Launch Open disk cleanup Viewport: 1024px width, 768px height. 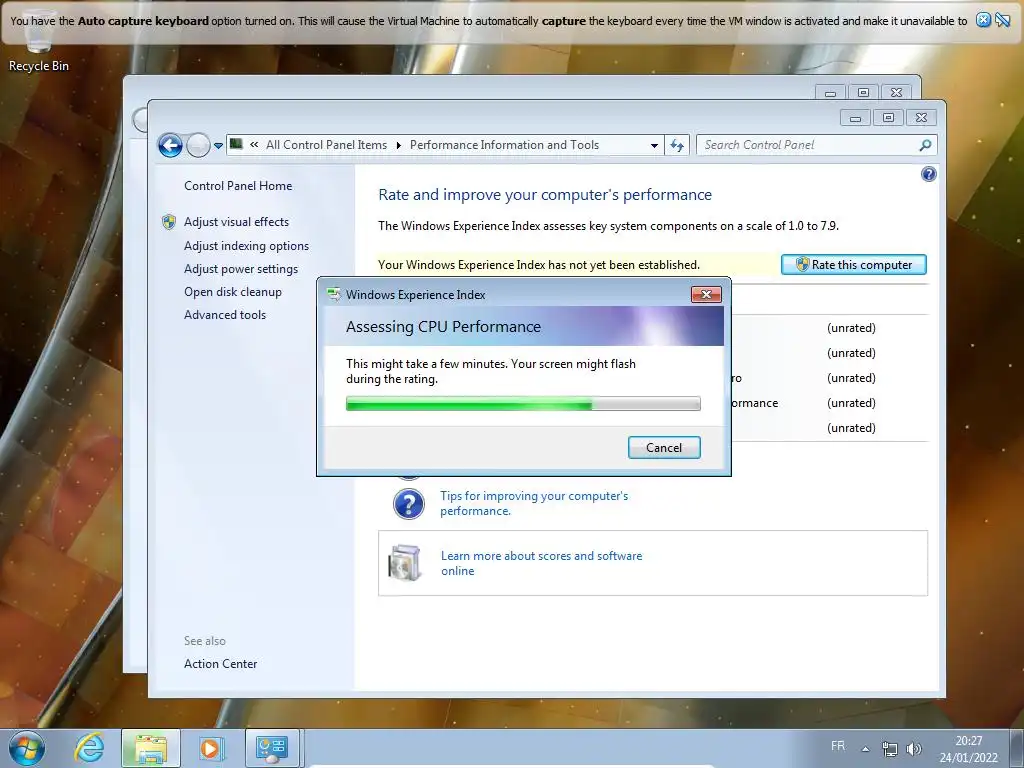point(232,292)
